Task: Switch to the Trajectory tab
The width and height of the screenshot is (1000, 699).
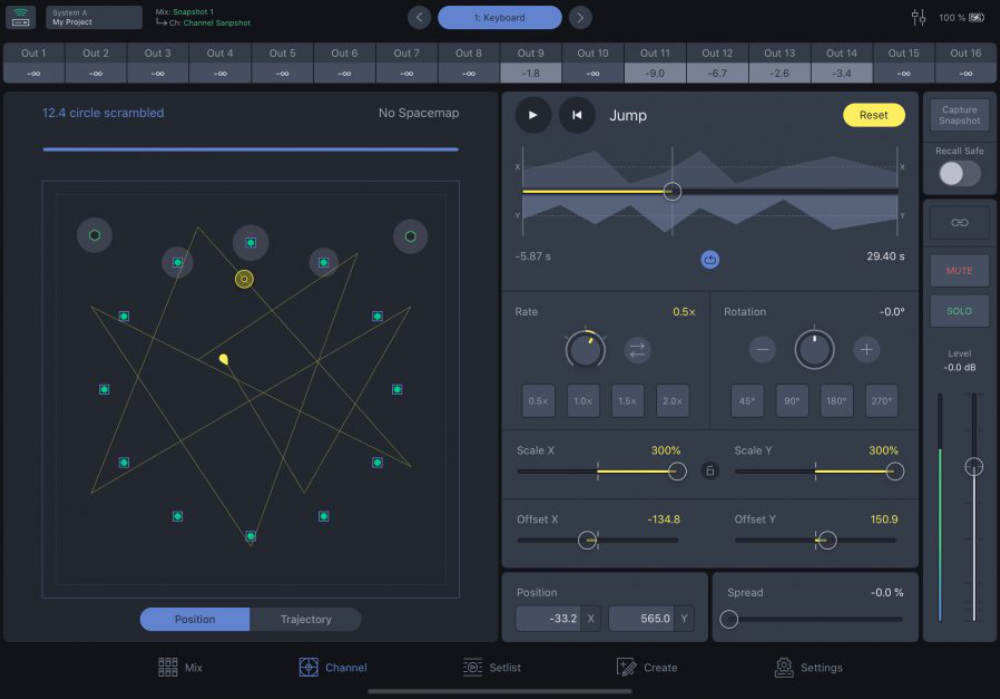Action: click(305, 619)
